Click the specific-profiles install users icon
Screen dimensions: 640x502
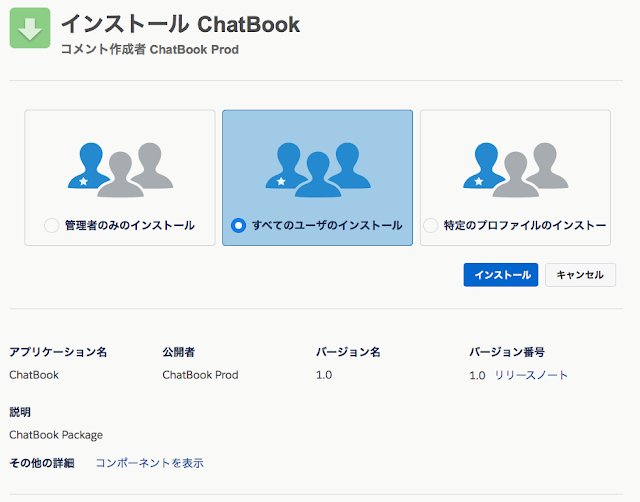coord(516,170)
